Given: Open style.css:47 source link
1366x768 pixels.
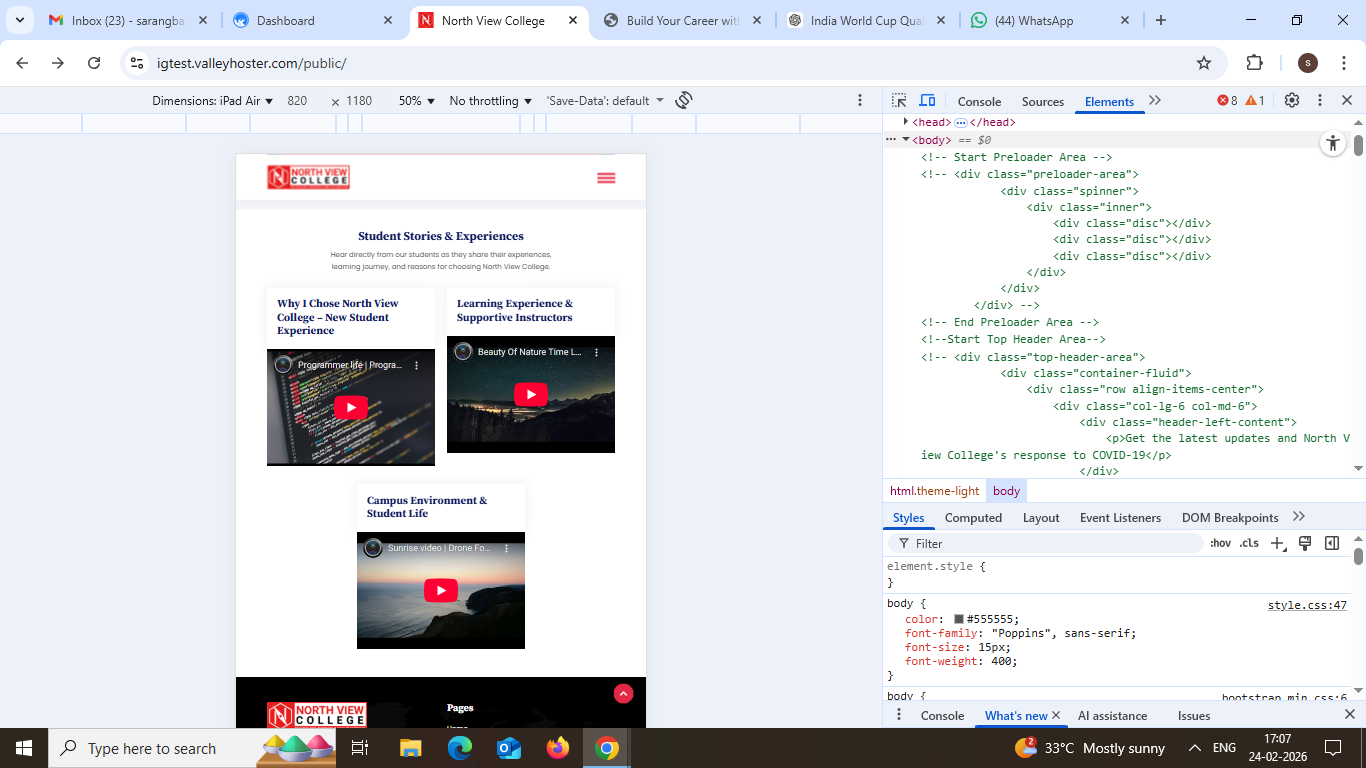Looking at the screenshot, I should pyautogui.click(x=1307, y=605).
